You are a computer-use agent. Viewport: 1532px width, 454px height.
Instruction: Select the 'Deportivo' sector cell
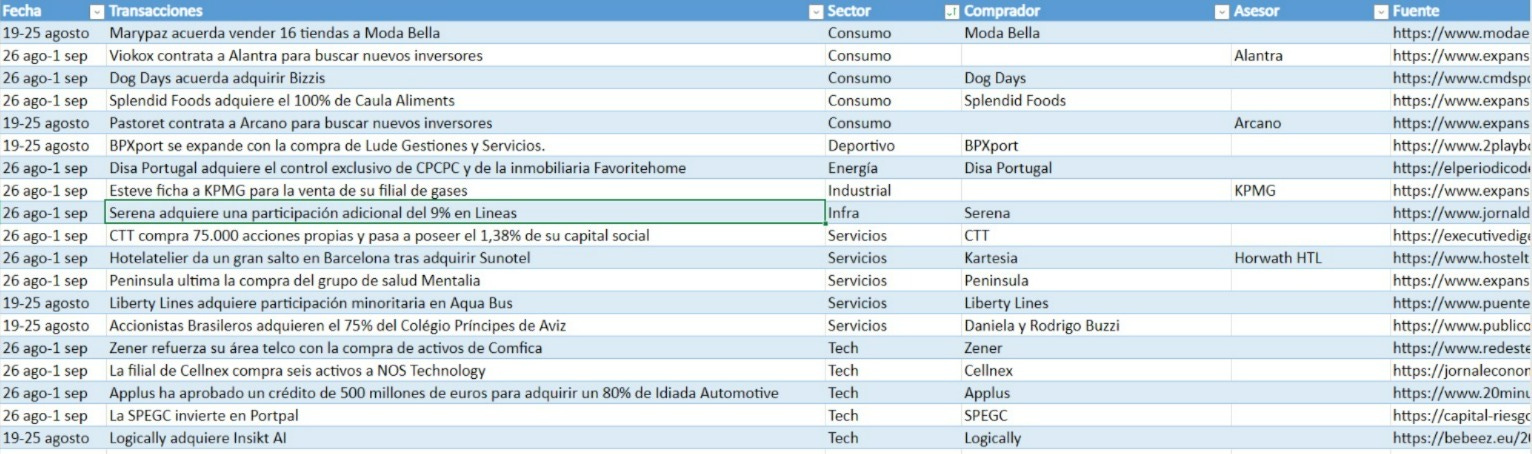893,146
